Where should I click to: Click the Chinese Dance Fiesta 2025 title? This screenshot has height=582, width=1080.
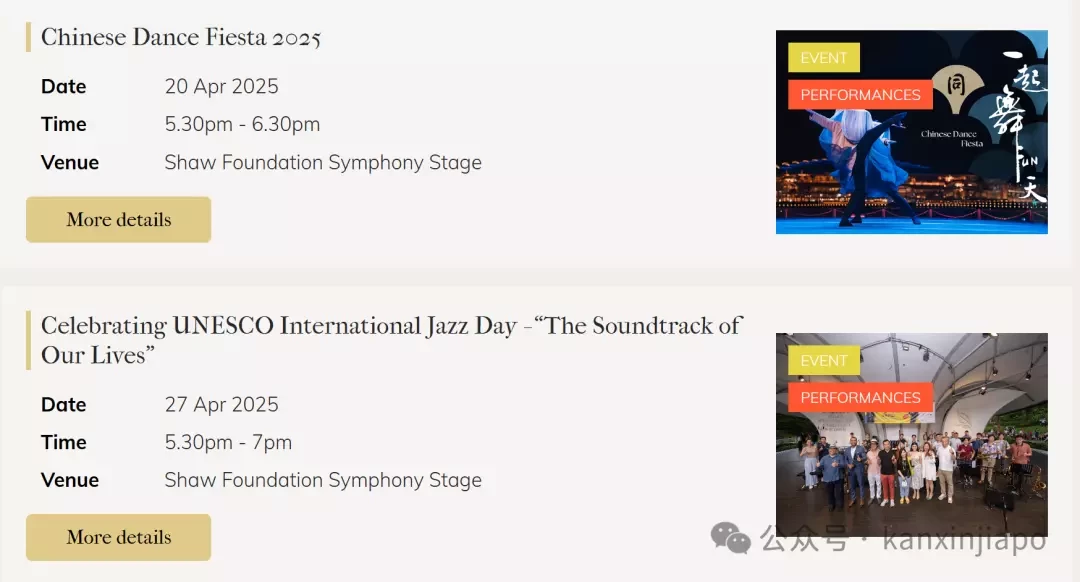(x=181, y=37)
